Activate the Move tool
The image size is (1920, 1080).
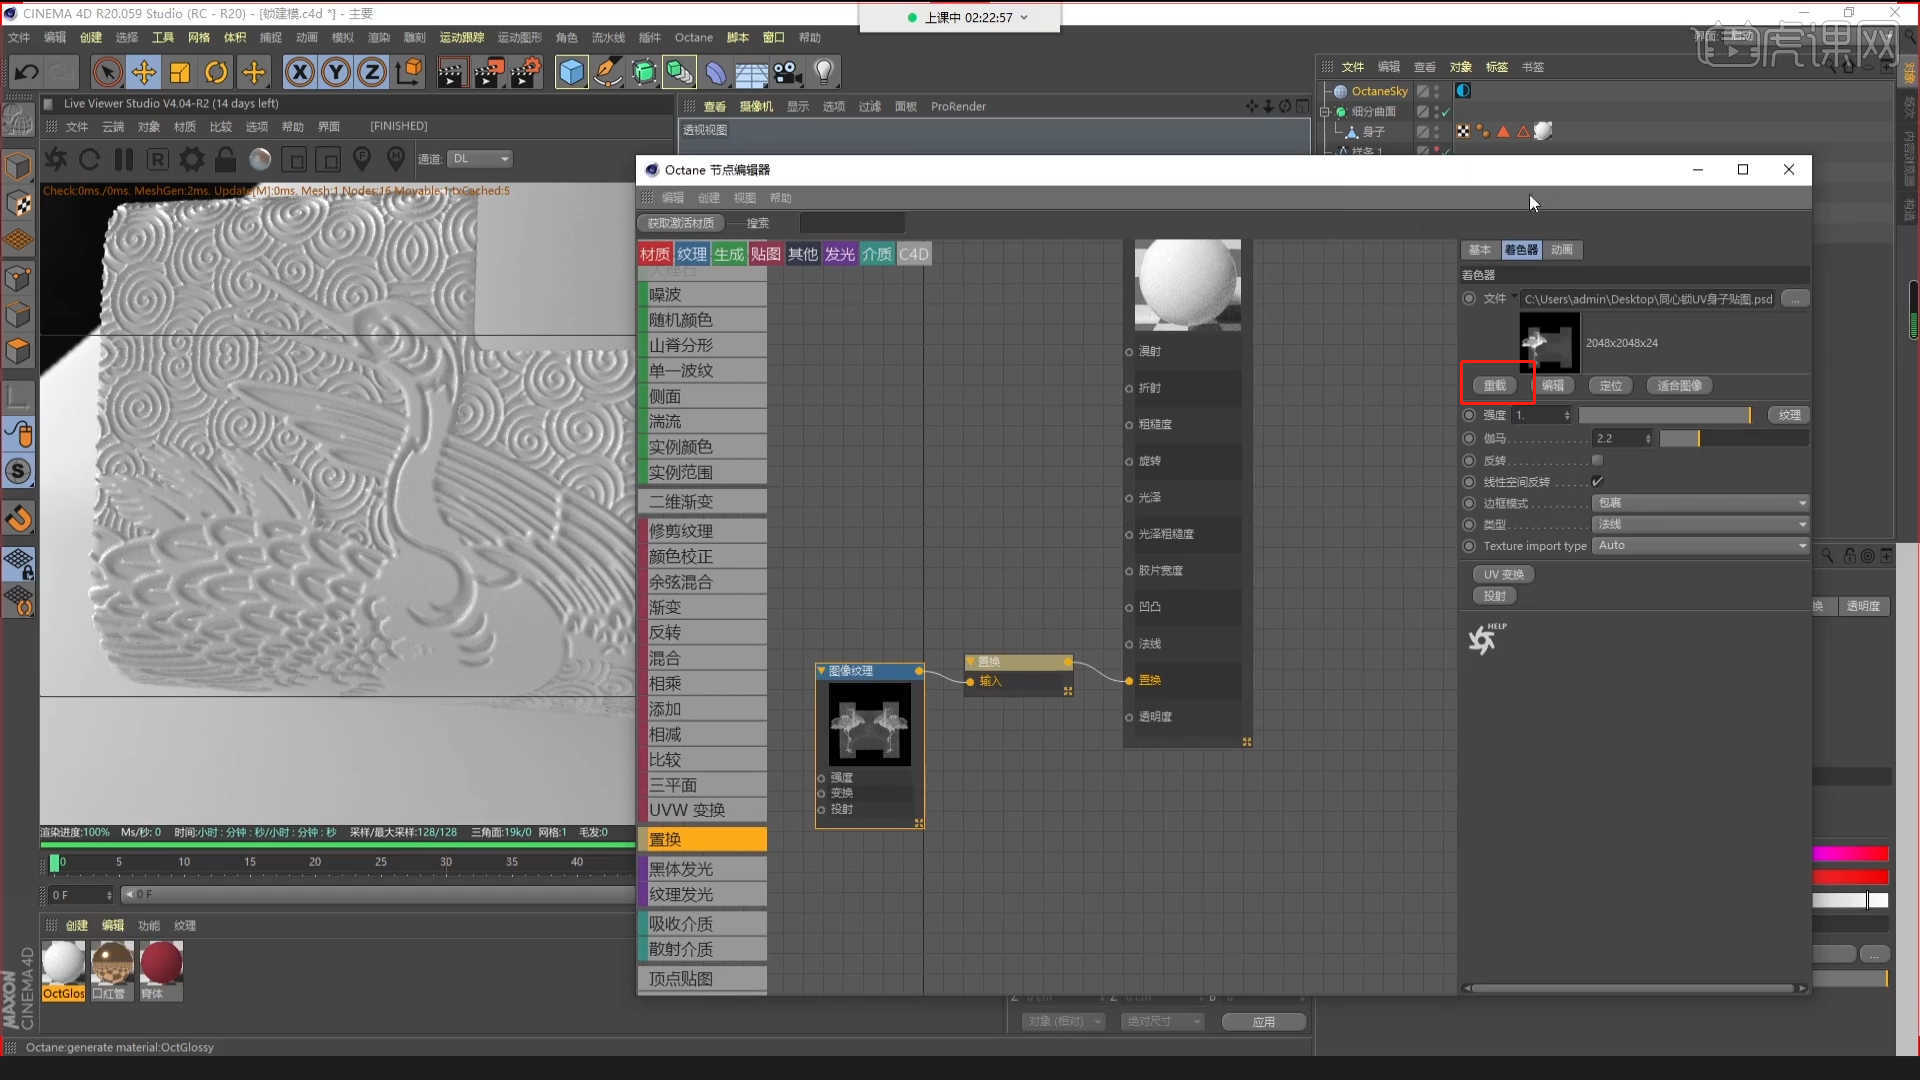[144, 72]
